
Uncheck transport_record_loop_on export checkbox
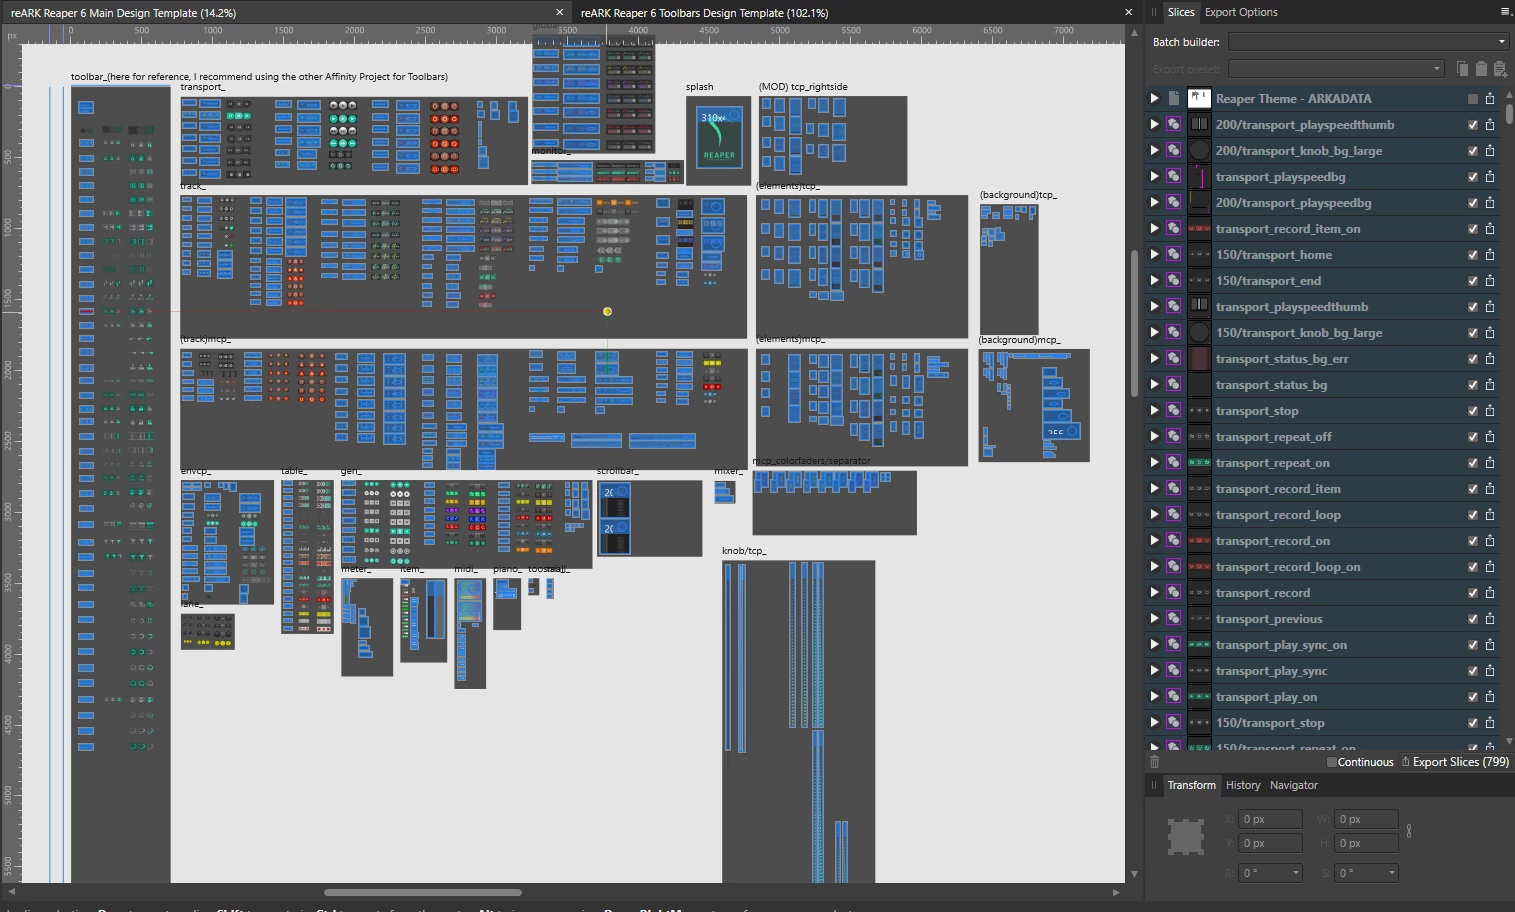[x=1472, y=567]
